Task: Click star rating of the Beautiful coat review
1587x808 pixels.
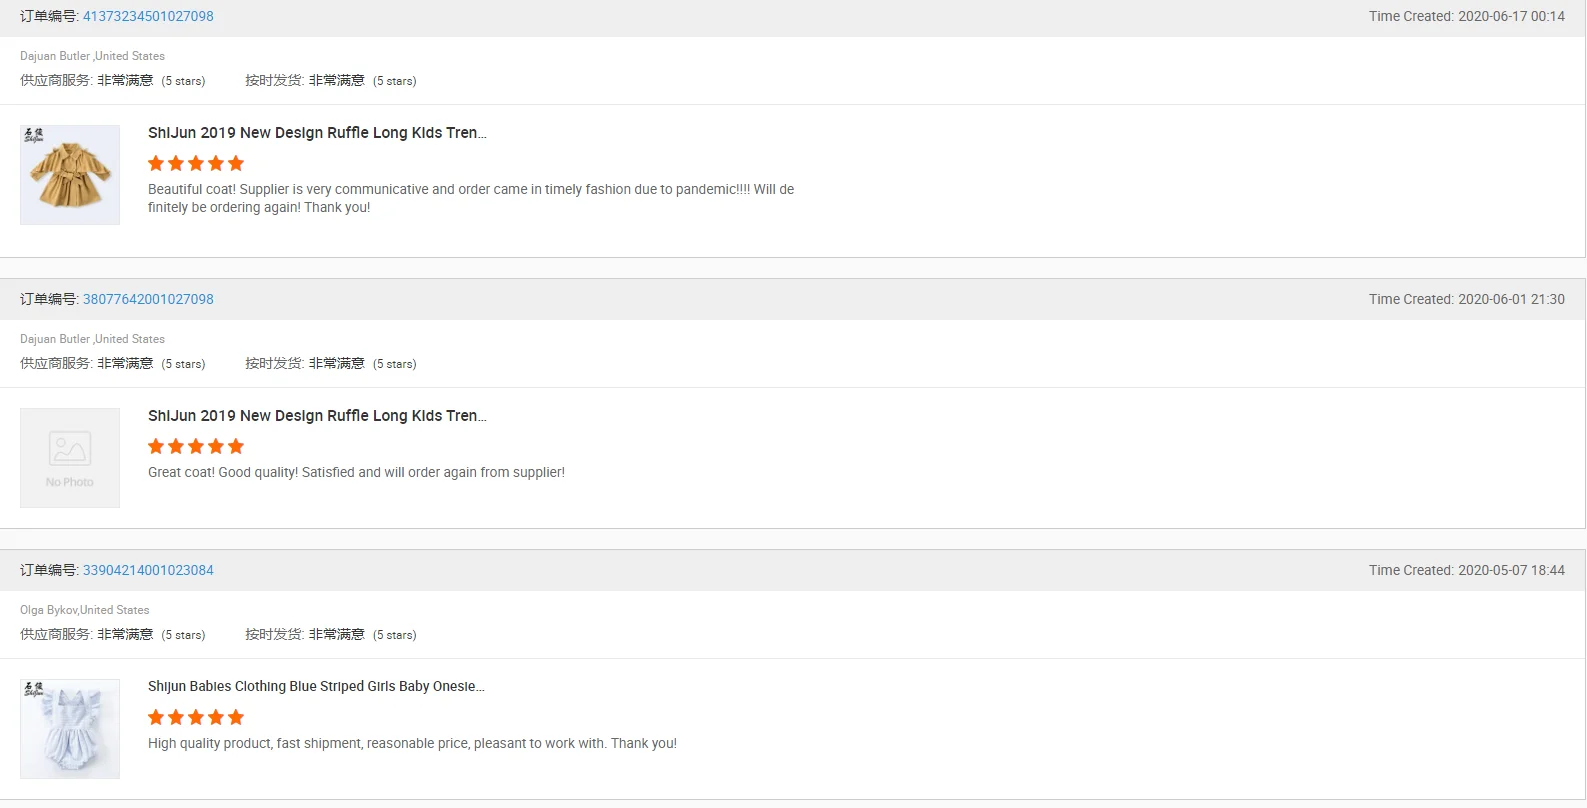Action: (x=196, y=163)
